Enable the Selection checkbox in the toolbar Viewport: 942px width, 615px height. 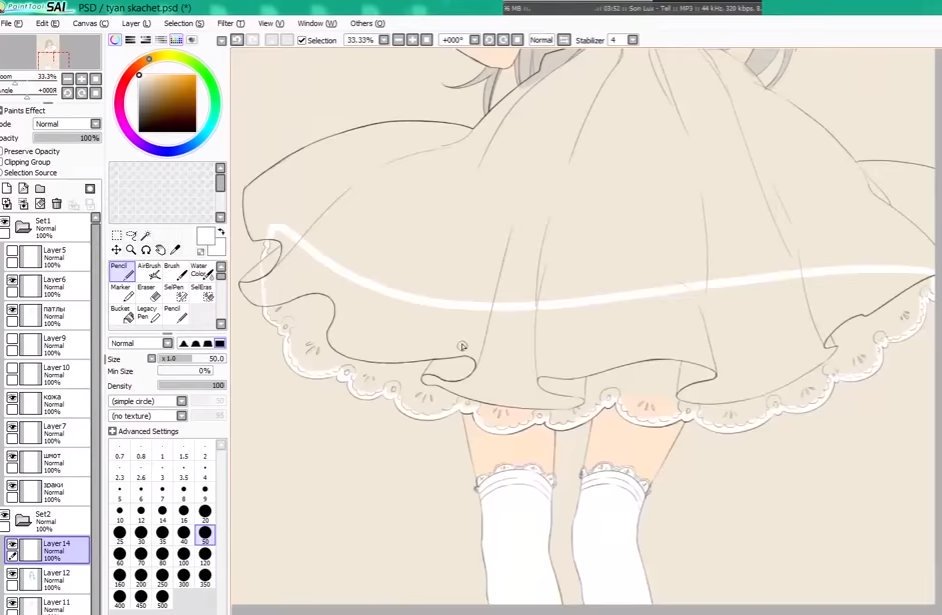click(x=302, y=40)
